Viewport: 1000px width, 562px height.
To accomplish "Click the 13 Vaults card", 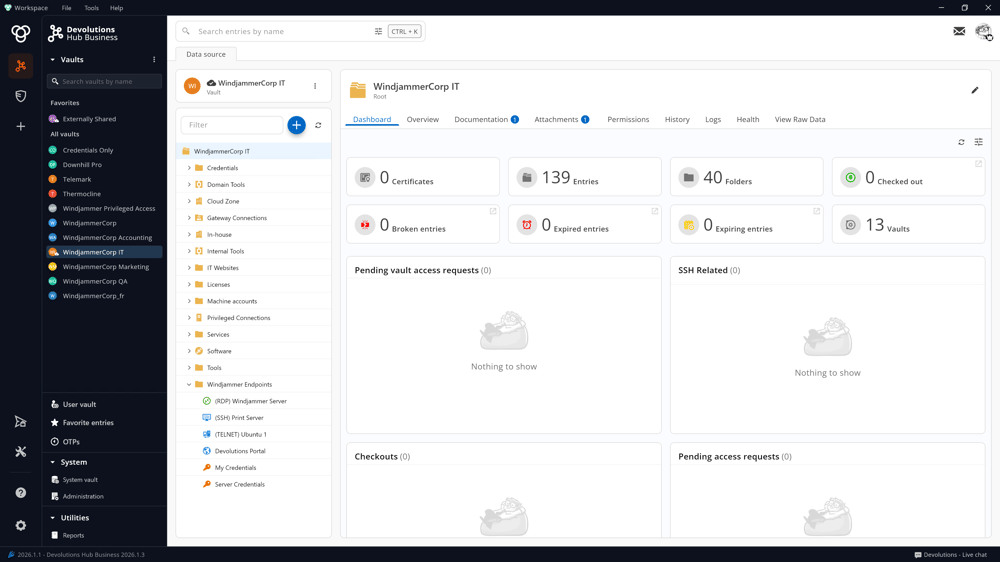I will [908, 224].
